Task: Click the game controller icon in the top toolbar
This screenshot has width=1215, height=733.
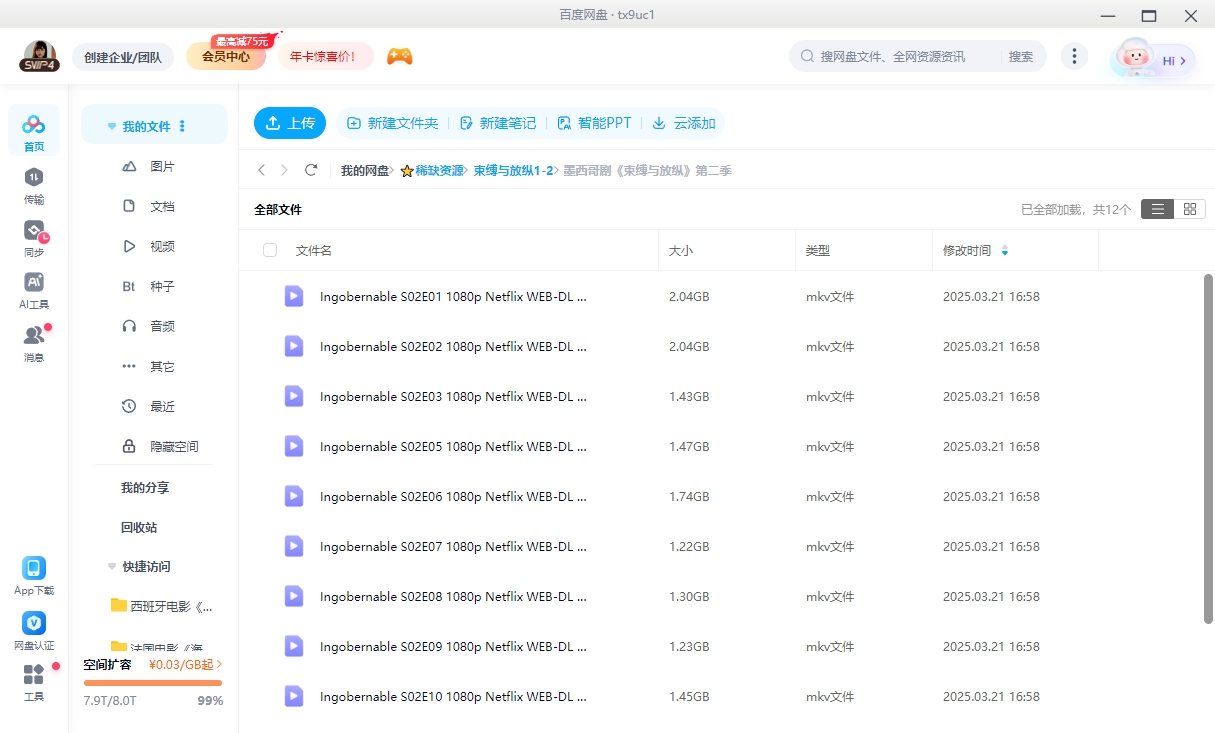Action: (x=399, y=57)
